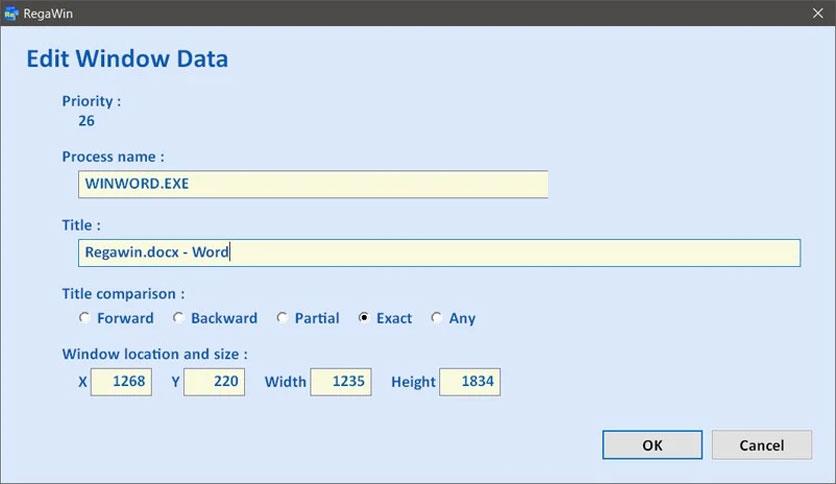Confirm changes with the OK button

click(652, 445)
